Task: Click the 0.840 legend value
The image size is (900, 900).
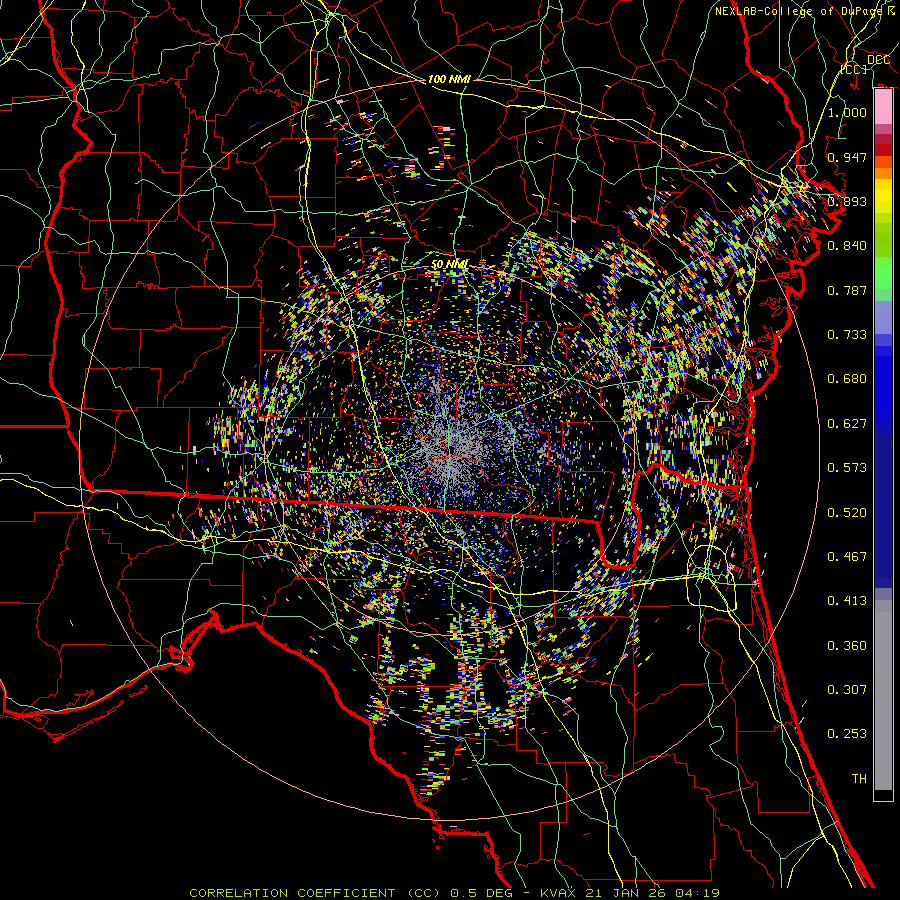Action: tap(847, 246)
